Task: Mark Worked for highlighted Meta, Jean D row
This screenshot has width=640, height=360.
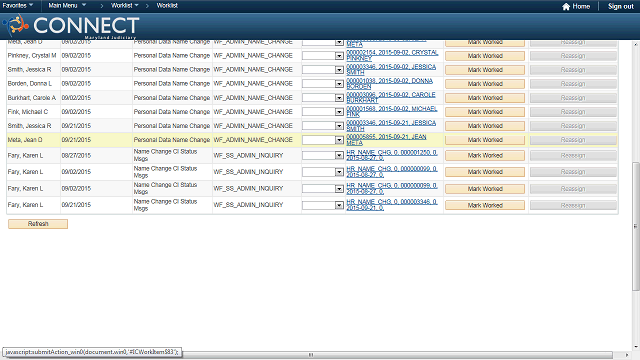Action: point(485,140)
